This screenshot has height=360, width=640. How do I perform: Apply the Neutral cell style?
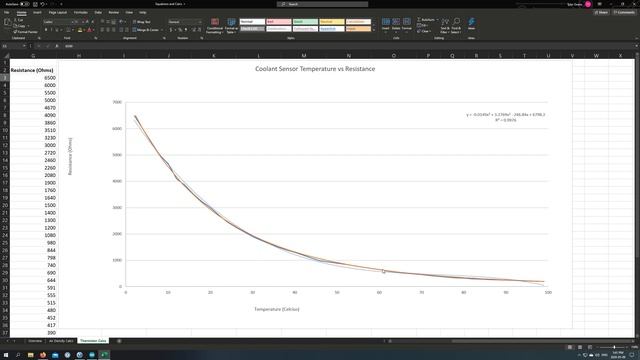(x=331, y=22)
